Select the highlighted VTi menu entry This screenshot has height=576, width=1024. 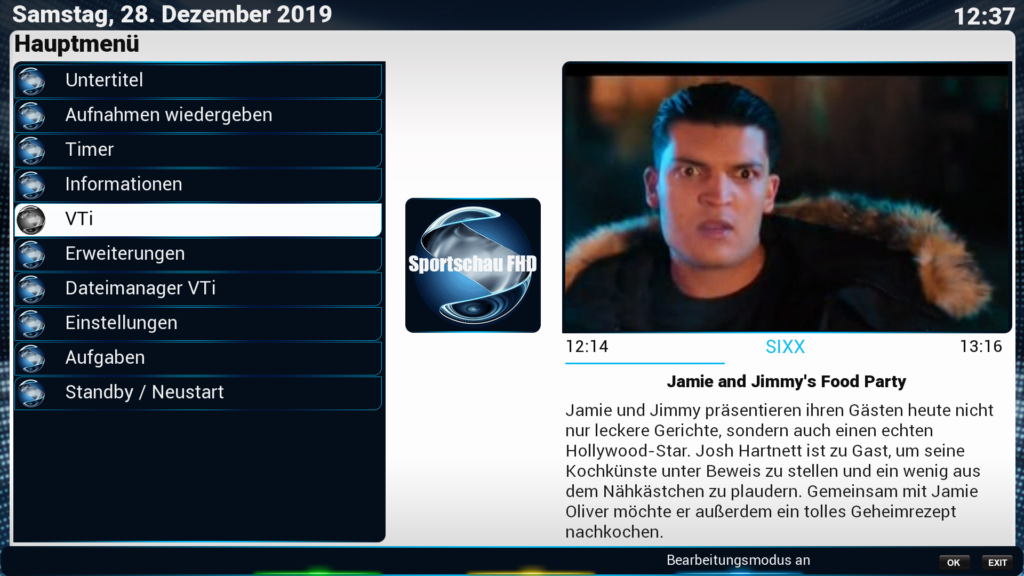click(198, 219)
